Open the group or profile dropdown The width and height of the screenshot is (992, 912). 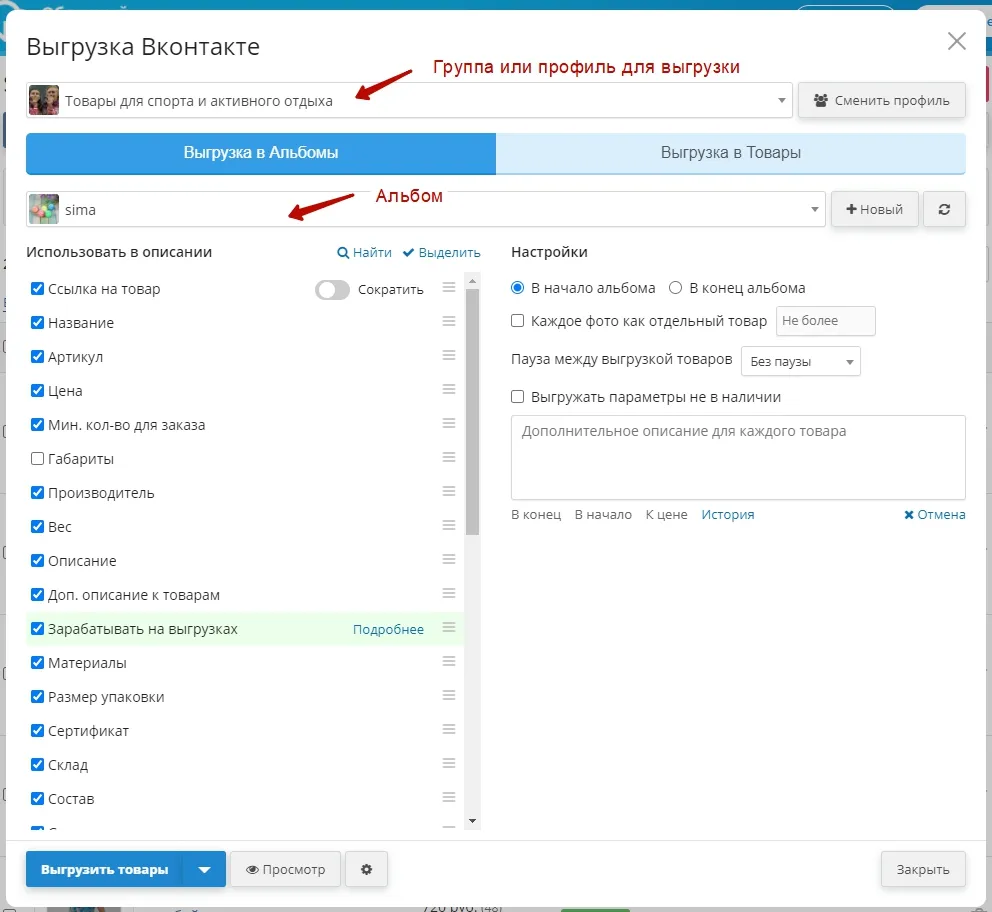(409, 101)
